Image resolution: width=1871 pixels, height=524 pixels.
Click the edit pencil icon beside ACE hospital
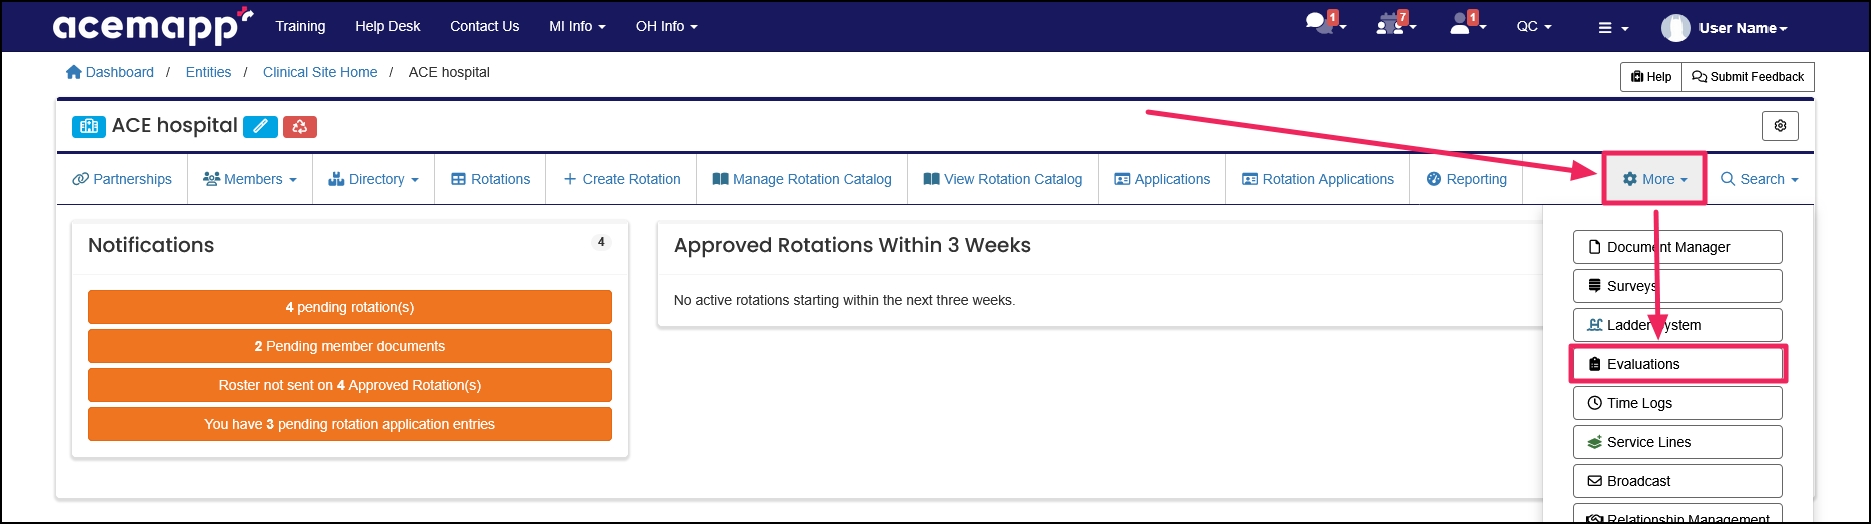click(260, 126)
